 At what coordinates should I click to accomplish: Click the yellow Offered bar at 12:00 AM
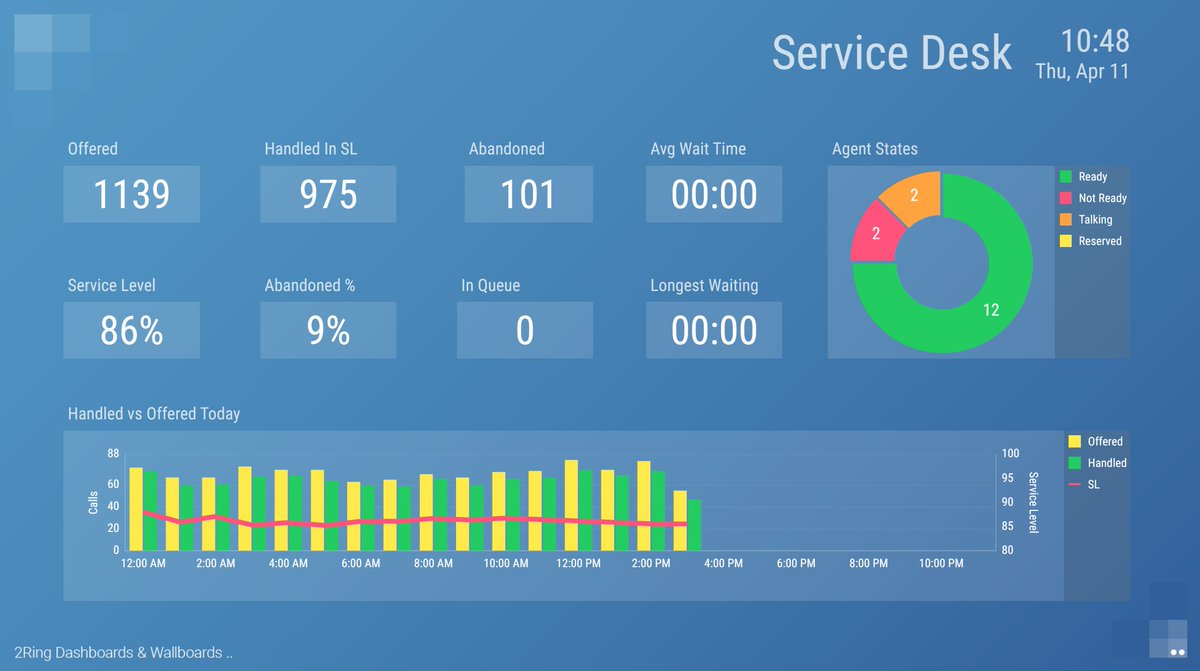[136, 509]
